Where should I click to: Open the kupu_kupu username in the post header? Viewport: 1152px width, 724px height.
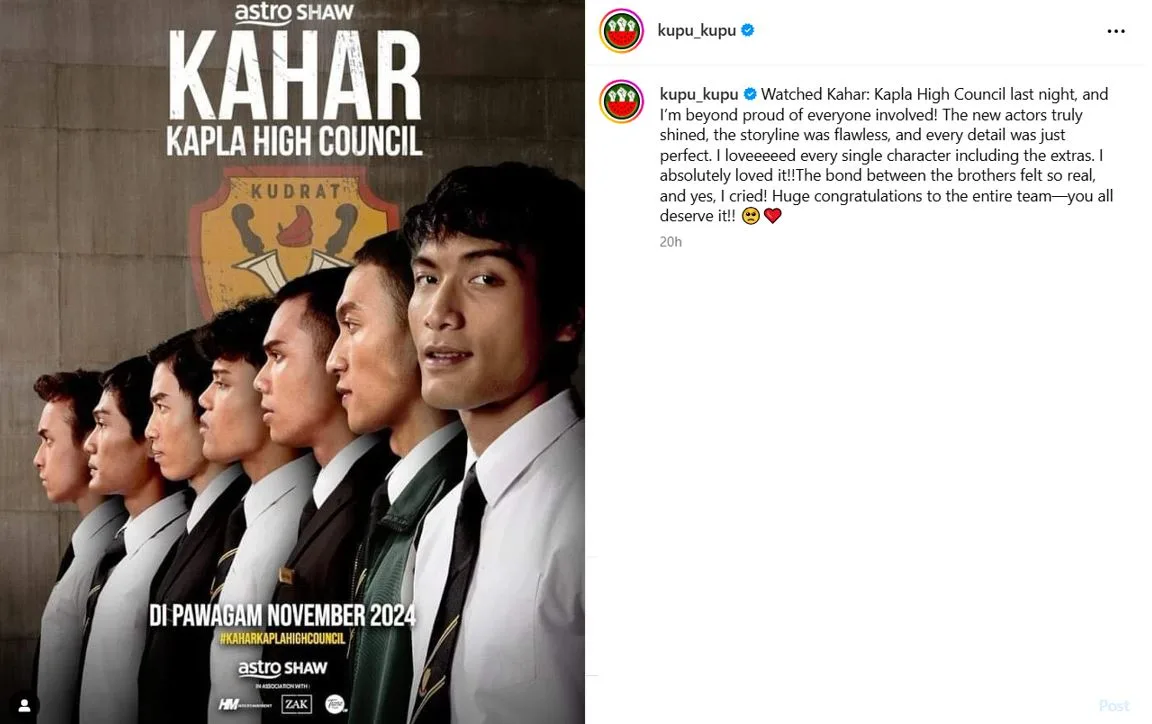[x=696, y=30]
